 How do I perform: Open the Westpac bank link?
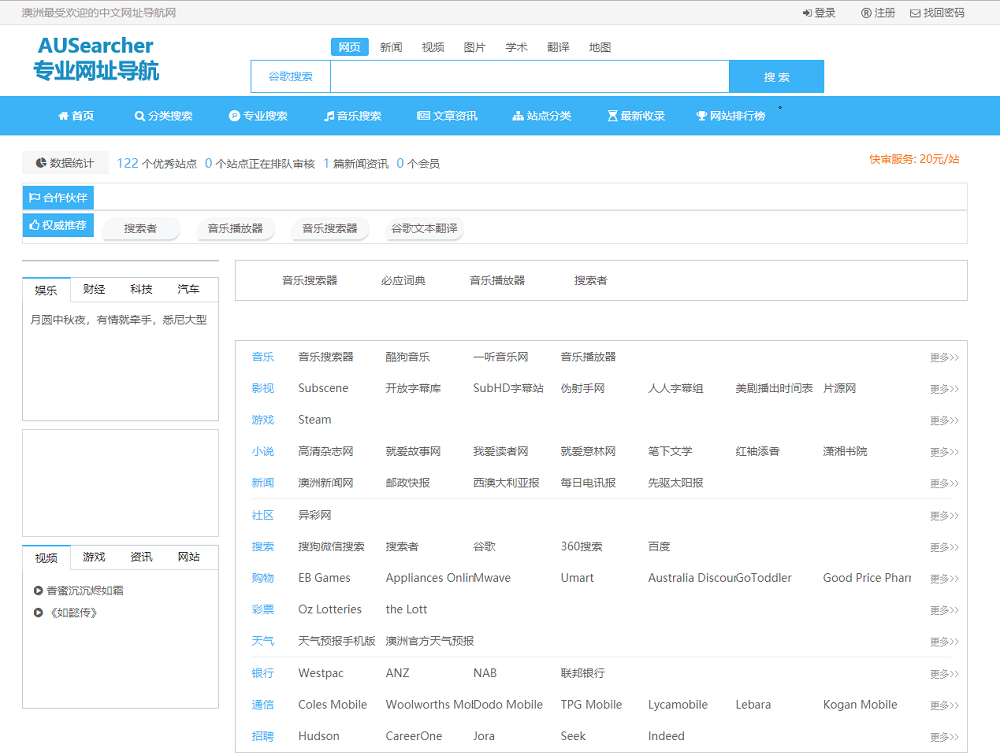pos(321,673)
